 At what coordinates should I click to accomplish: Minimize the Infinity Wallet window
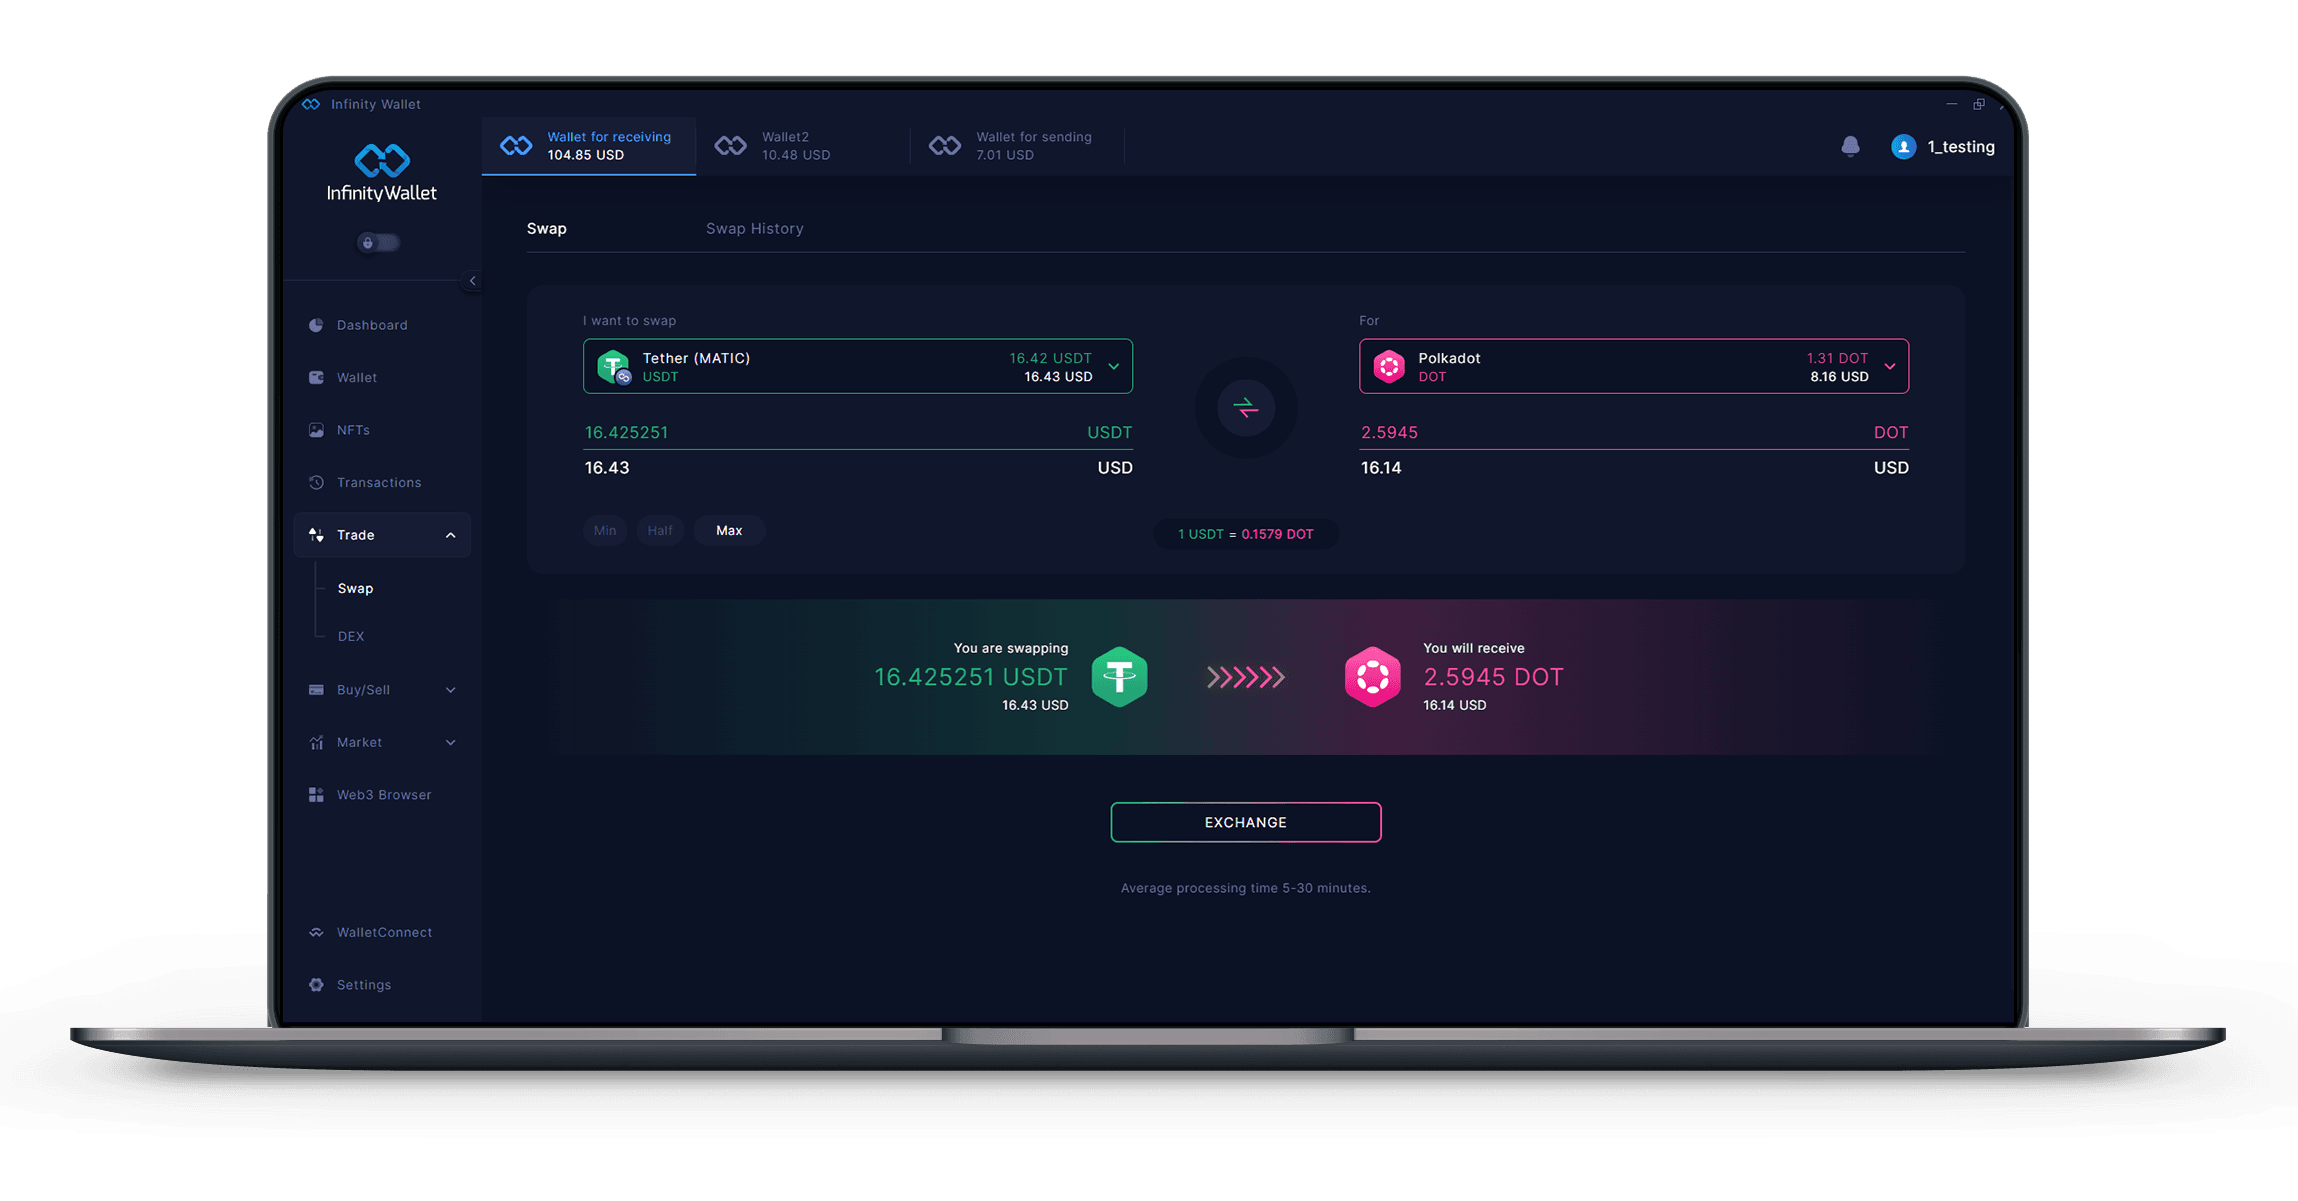1951,104
